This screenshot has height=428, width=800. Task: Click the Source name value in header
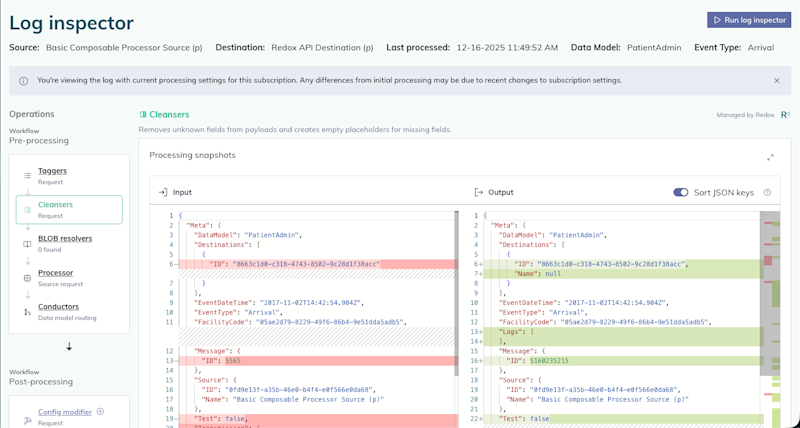124,47
